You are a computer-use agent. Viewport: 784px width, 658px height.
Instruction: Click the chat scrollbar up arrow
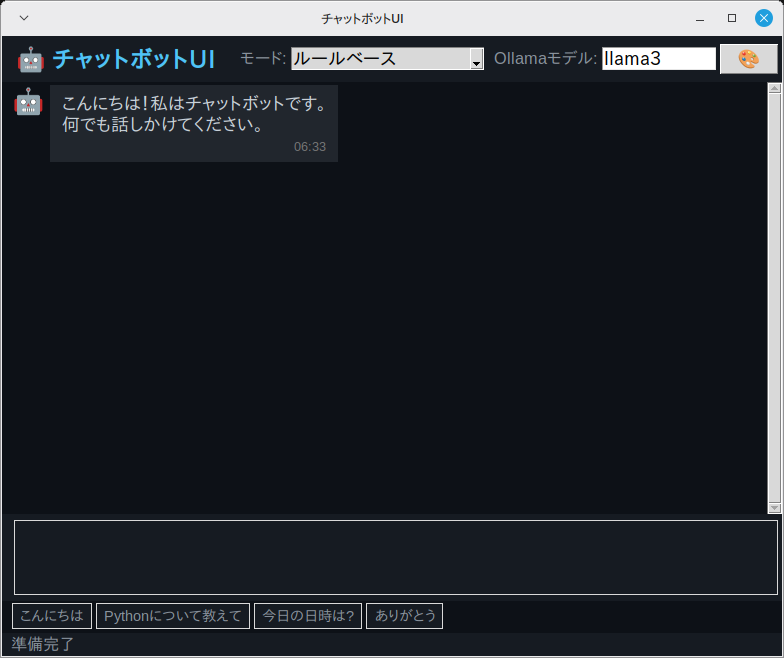tap(774, 88)
